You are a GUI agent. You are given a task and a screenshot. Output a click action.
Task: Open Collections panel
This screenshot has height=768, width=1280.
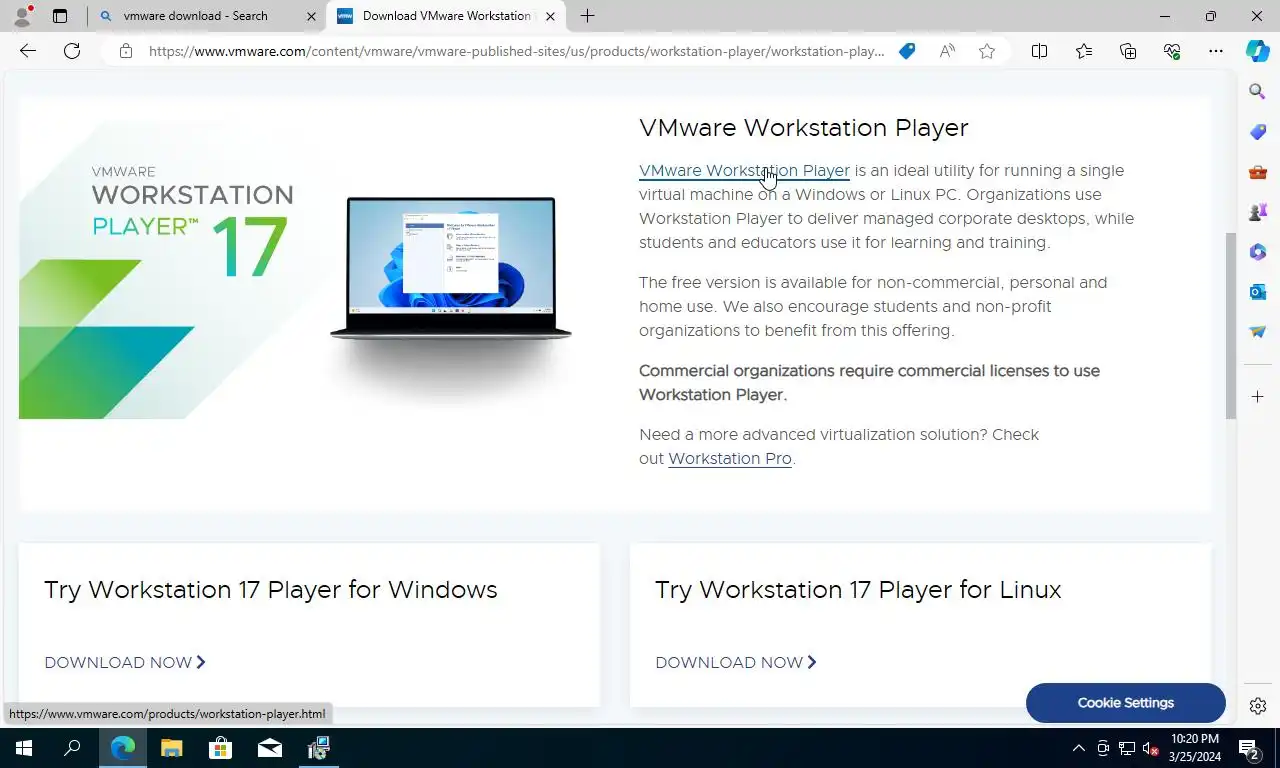[x=1128, y=51]
